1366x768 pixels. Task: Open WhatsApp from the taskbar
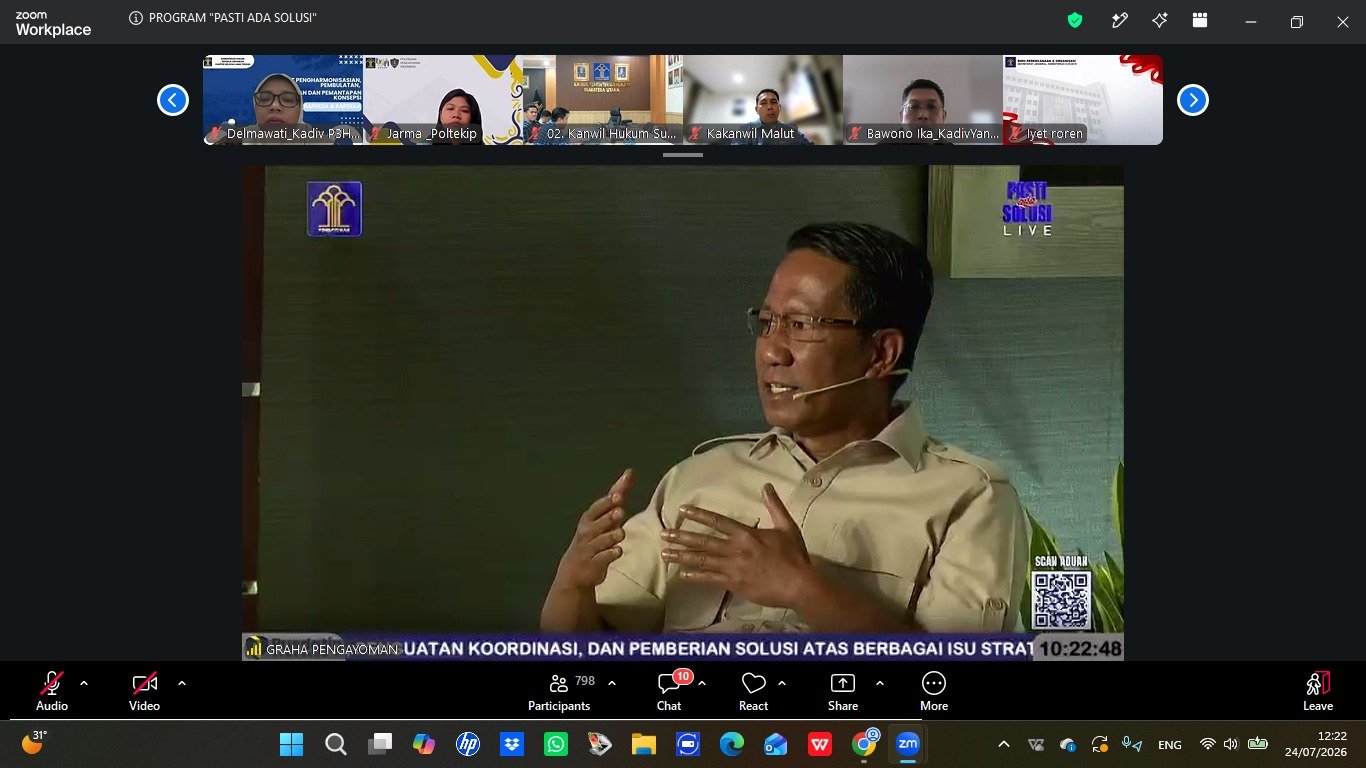tap(556, 744)
